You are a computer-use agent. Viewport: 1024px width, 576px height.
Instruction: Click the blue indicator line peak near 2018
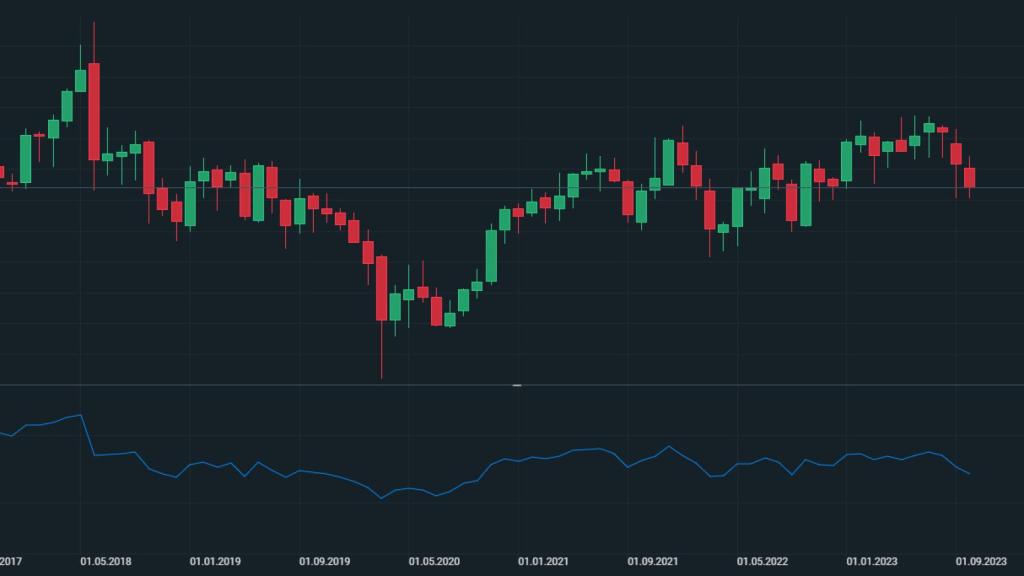[x=80, y=414]
